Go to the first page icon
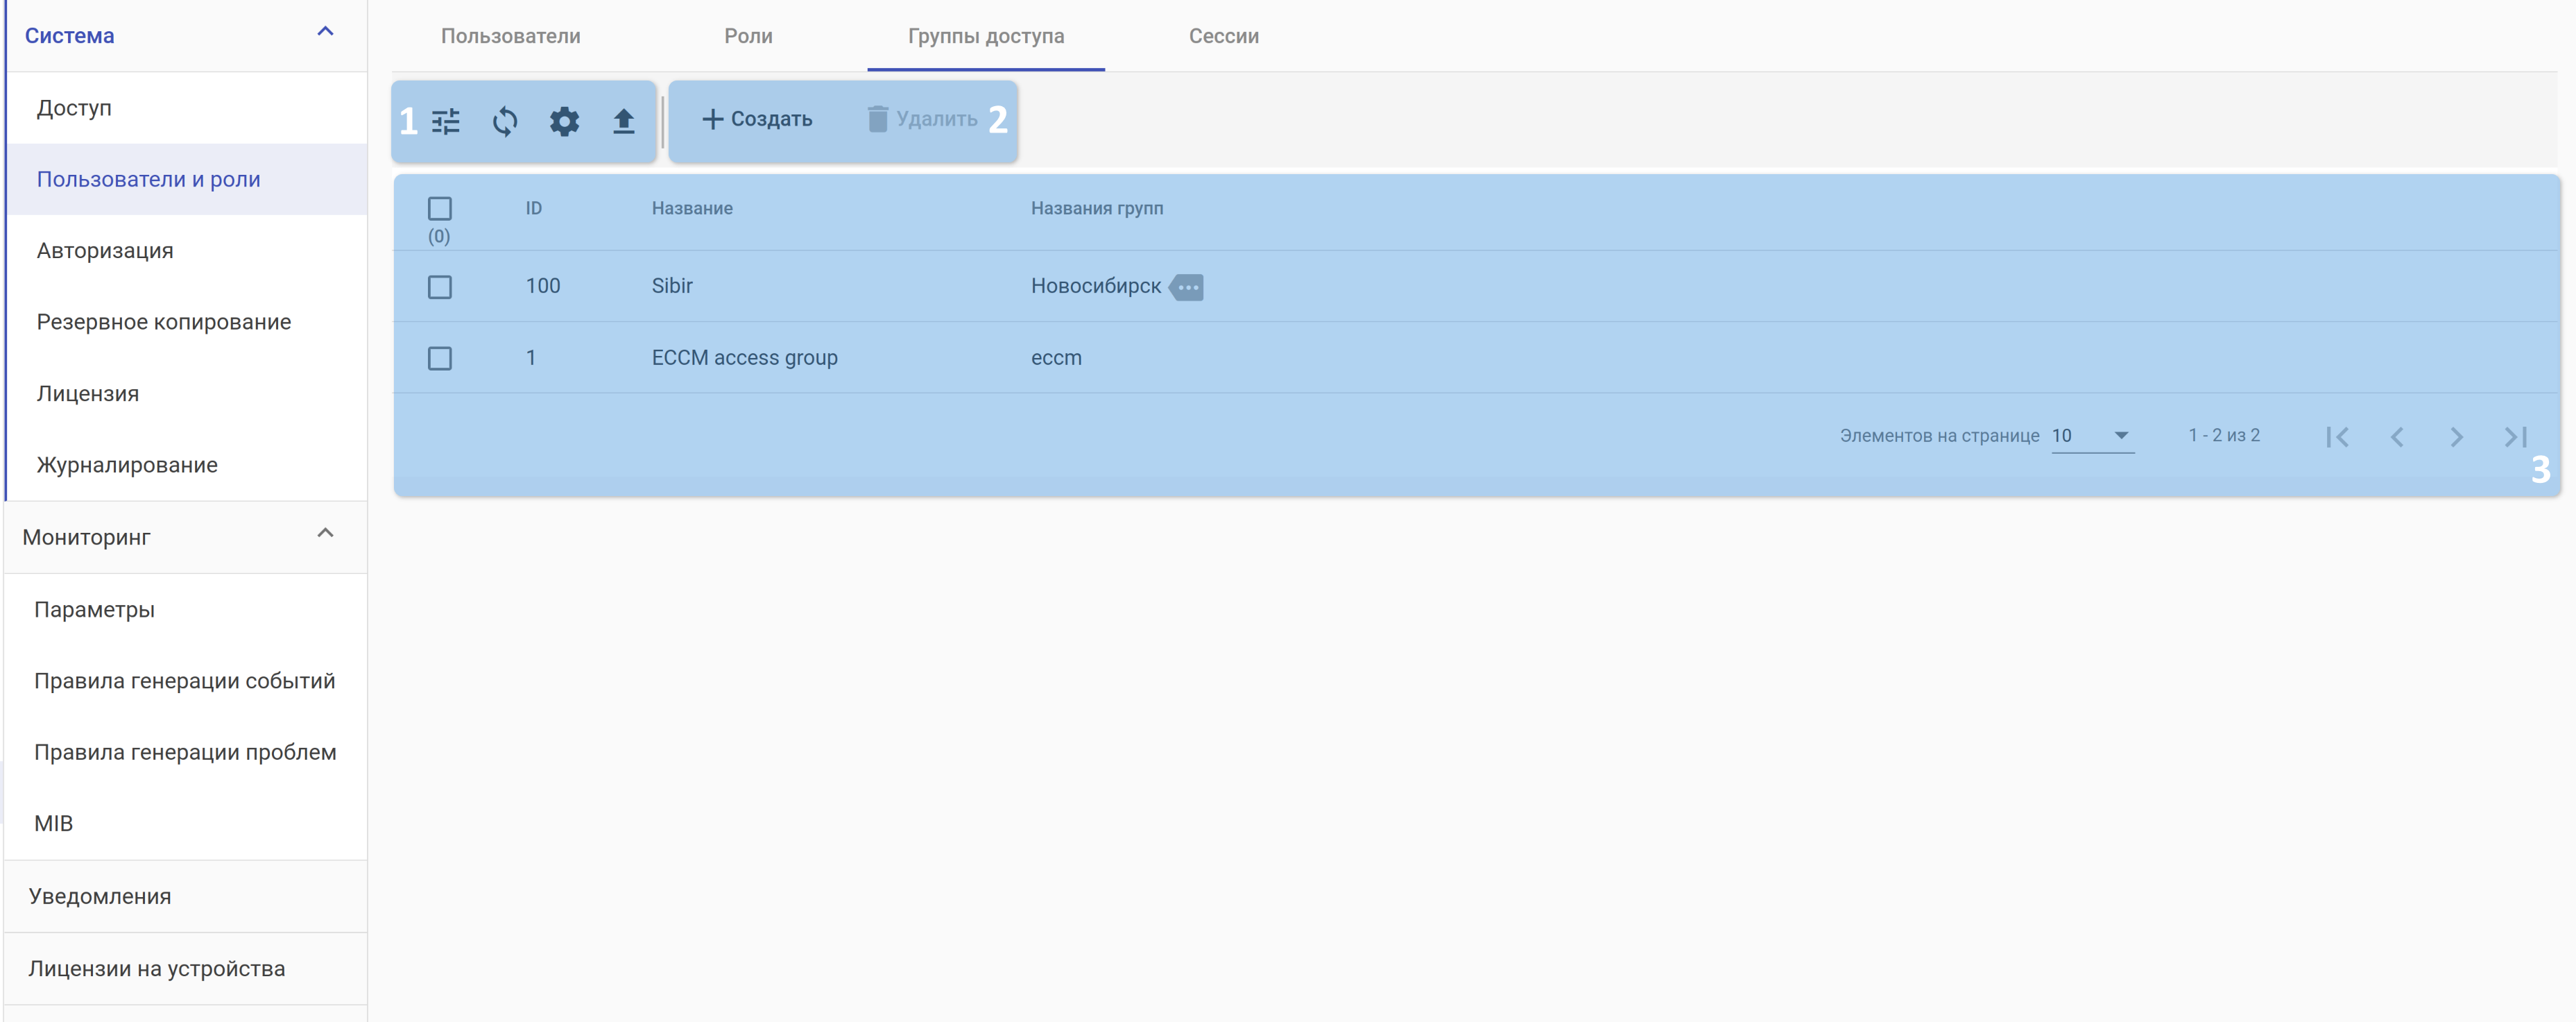This screenshot has width=2576, height=1022. point(2337,436)
